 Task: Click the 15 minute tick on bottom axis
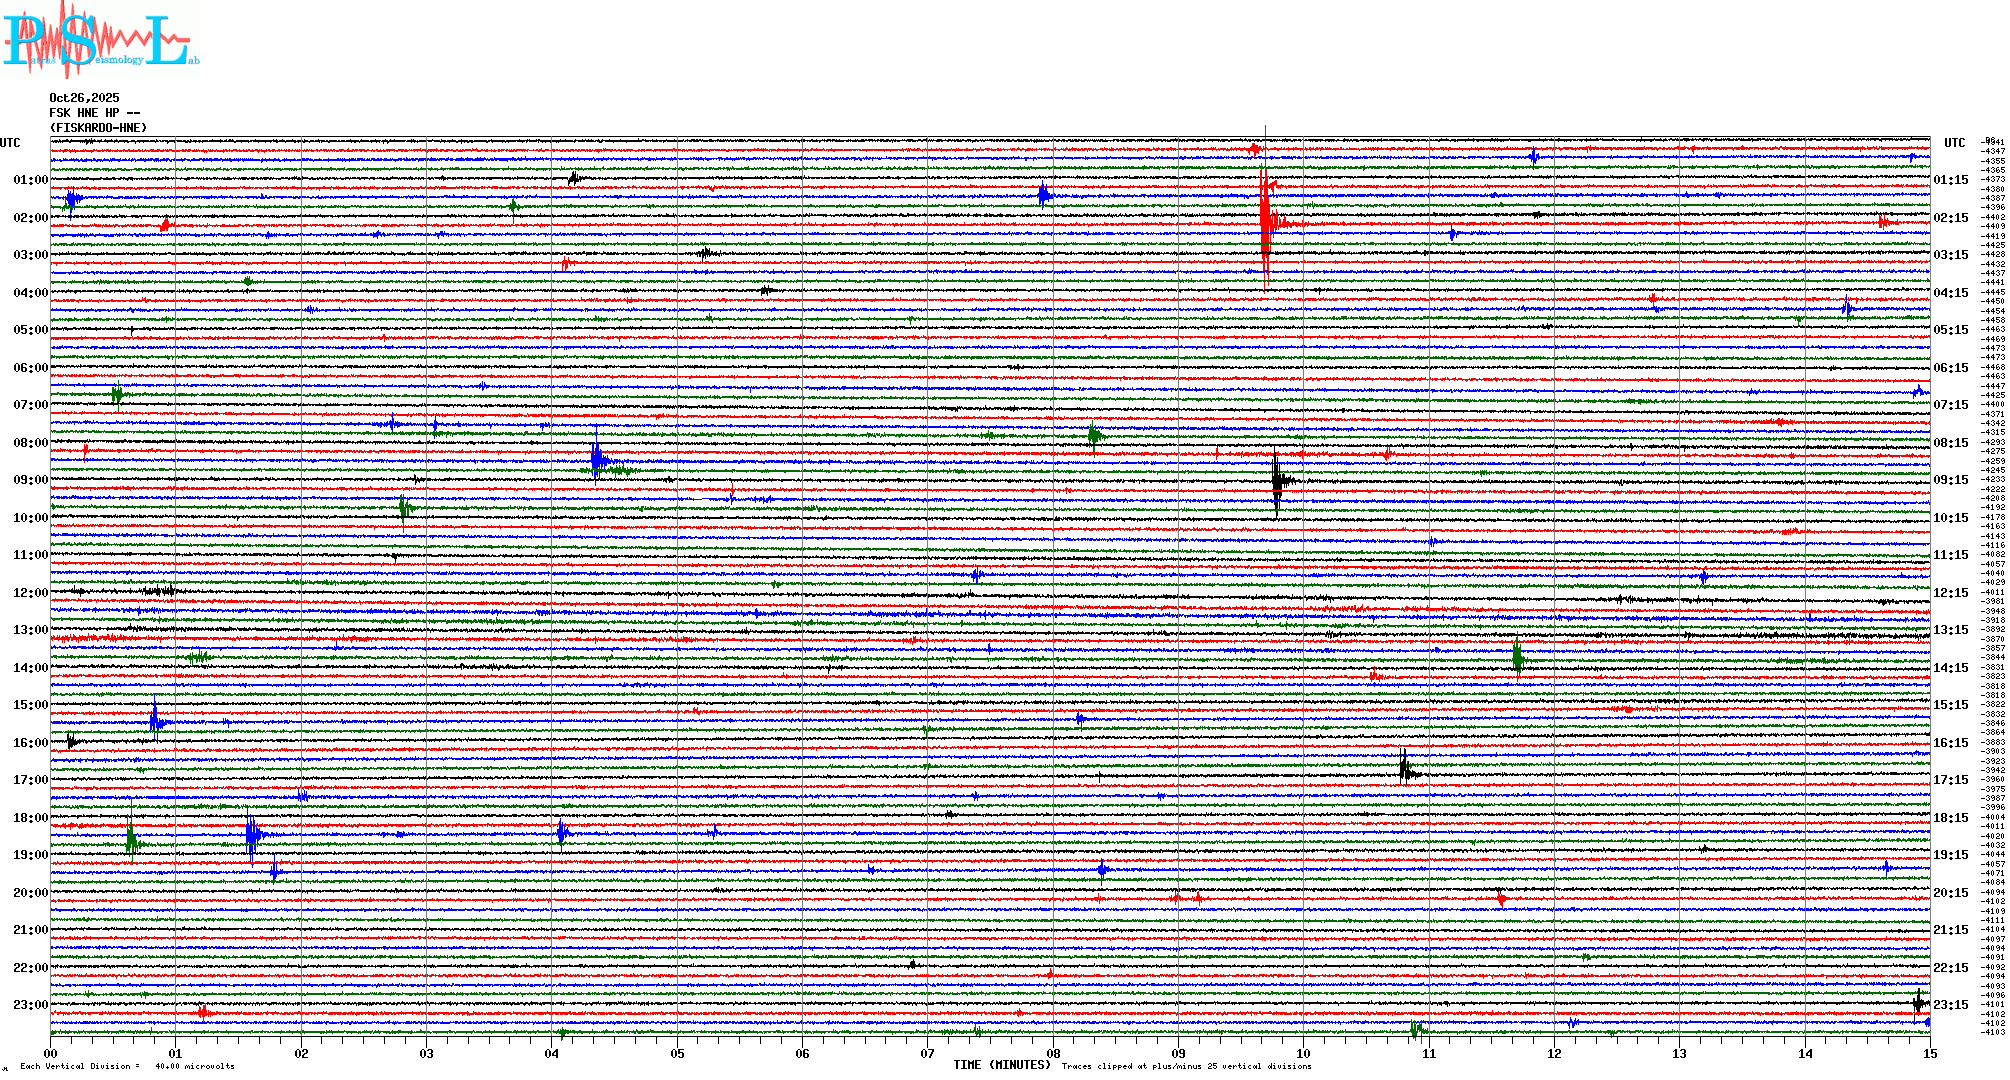[1929, 1054]
